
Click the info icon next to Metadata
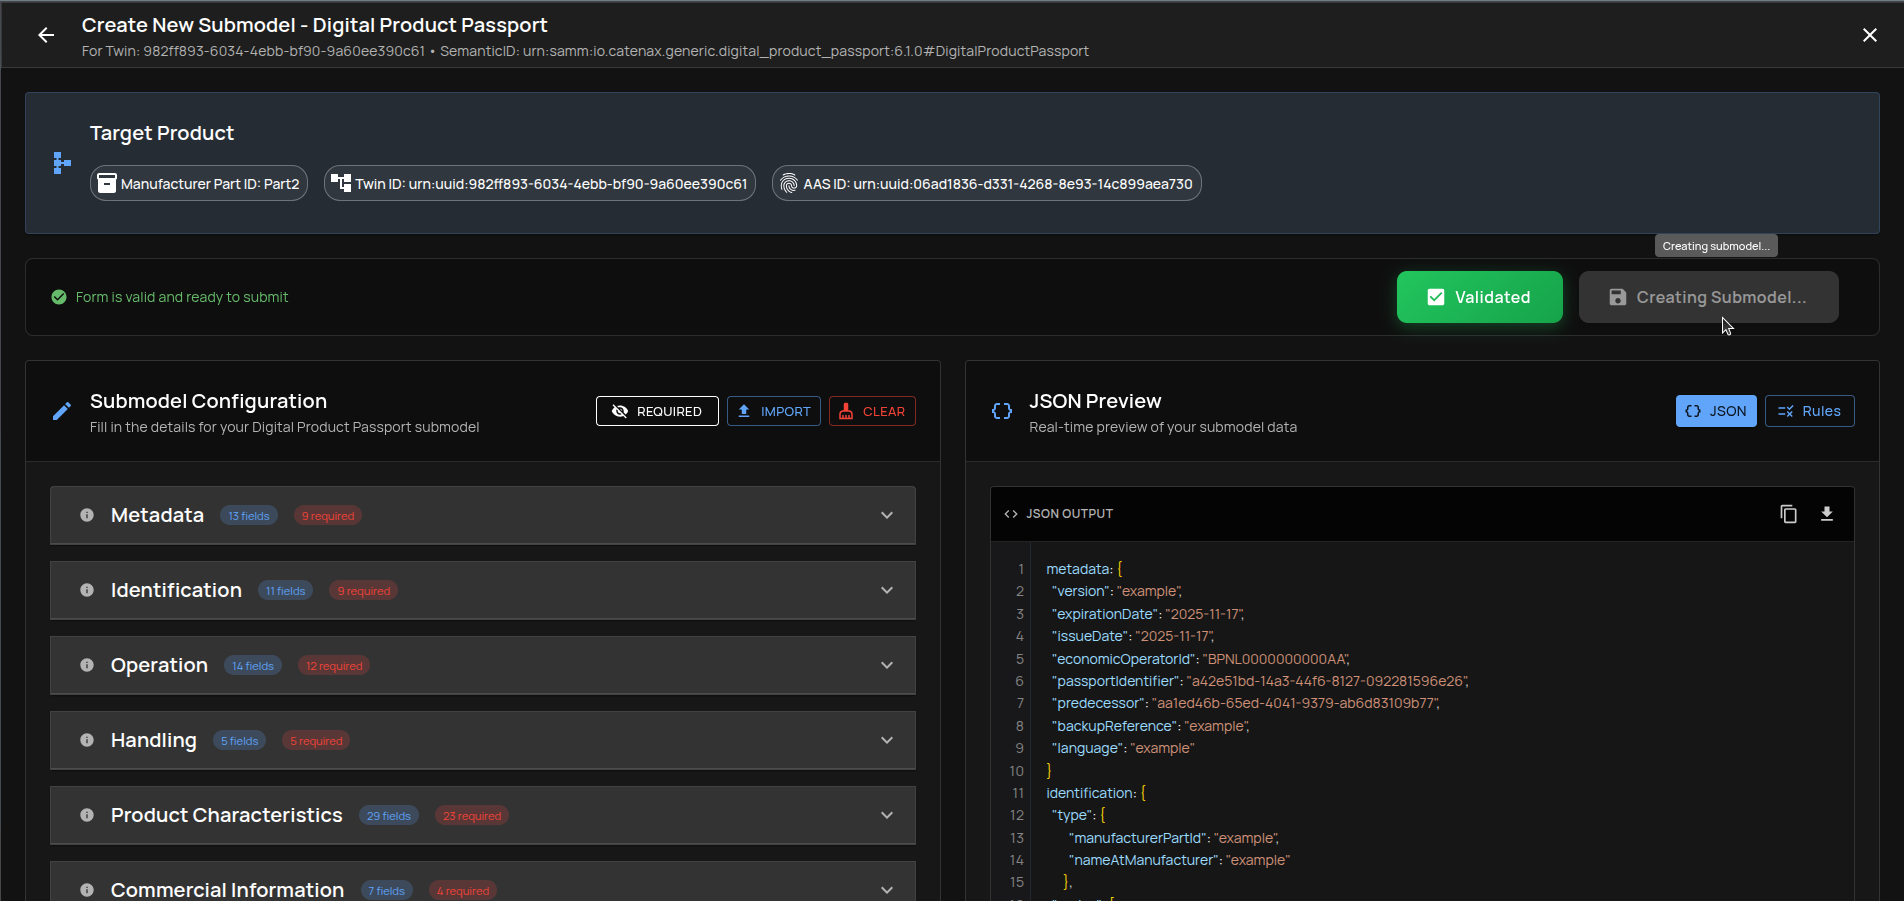(x=85, y=515)
